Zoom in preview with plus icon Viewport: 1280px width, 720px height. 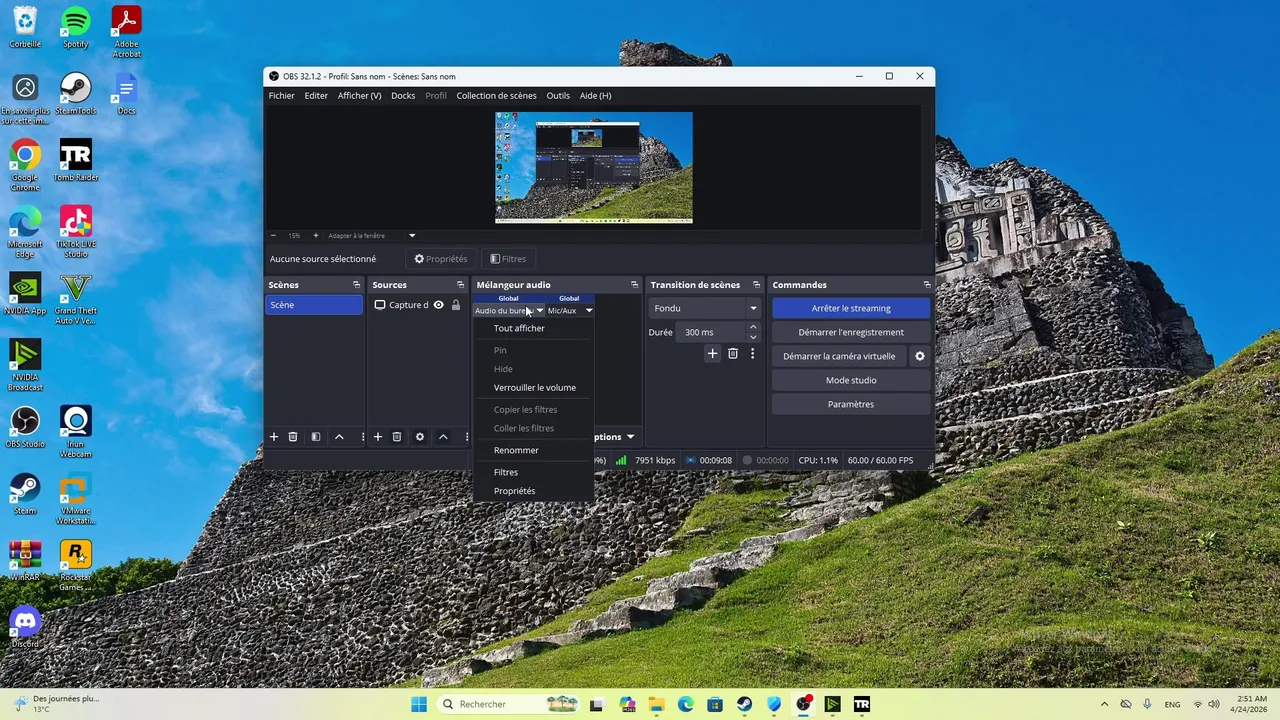click(x=316, y=236)
